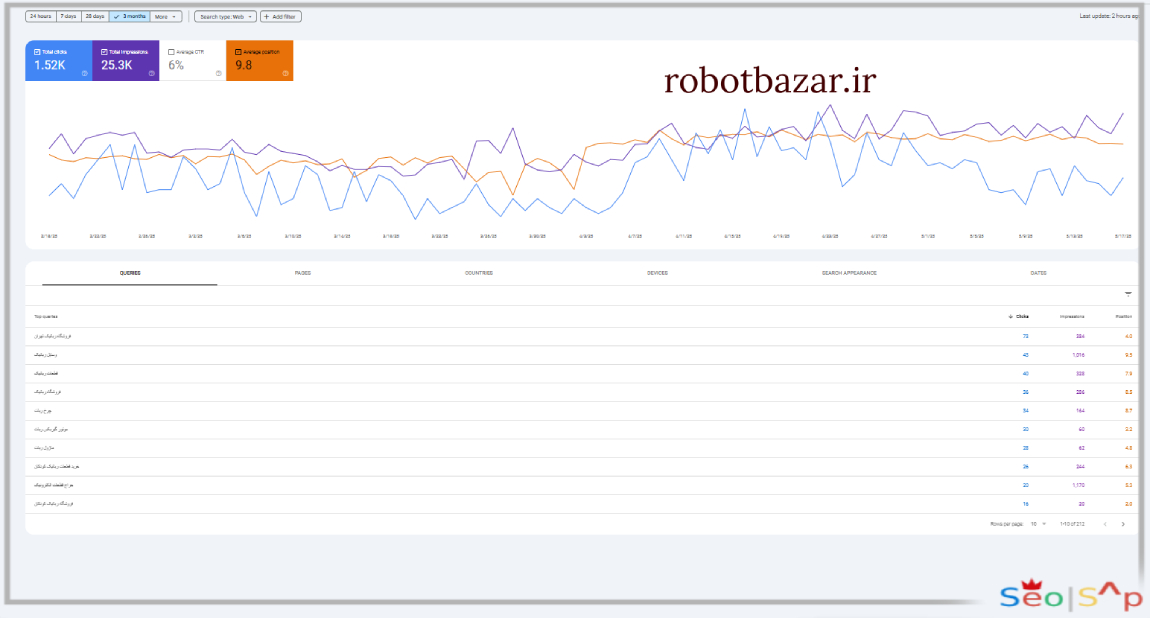
Task: Open the Rows per page dropdown
Action: pyautogui.click(x=1038, y=524)
